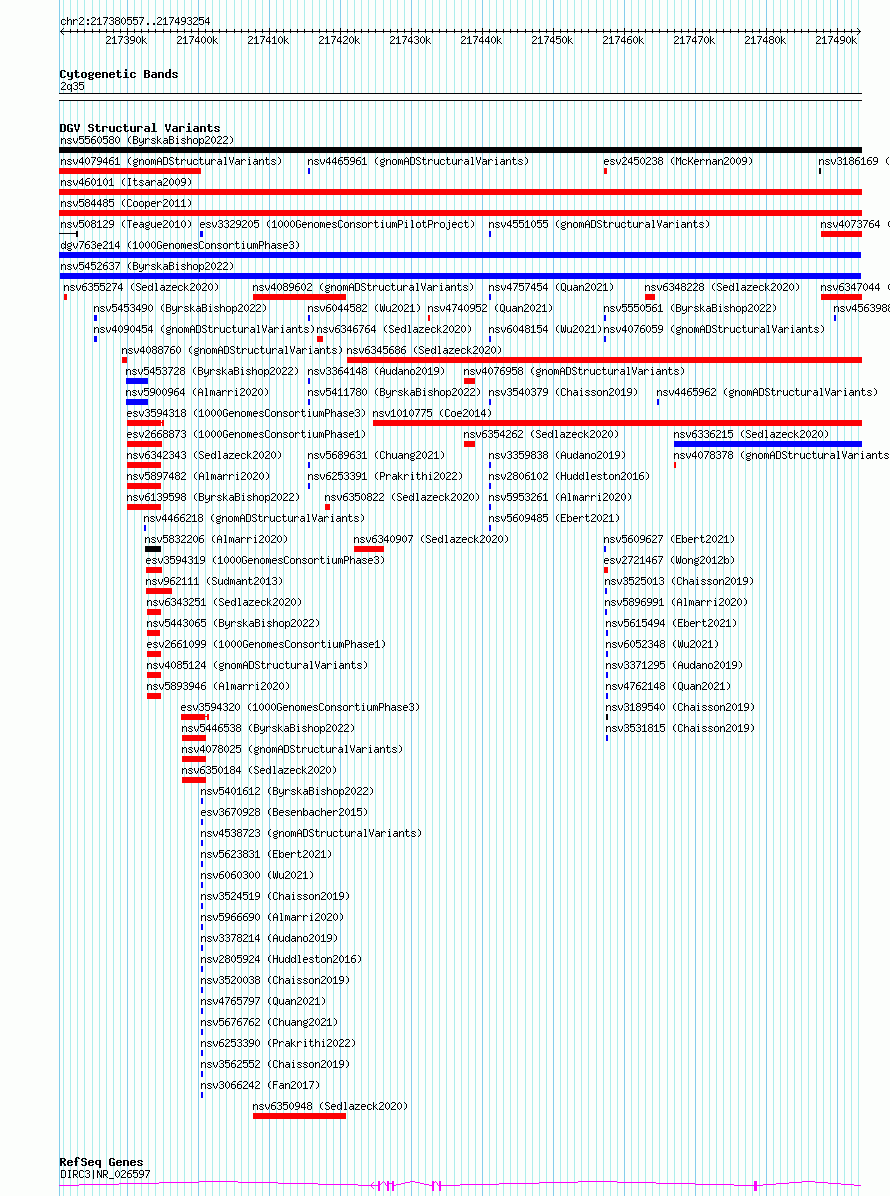Click the nsv6355274 (Sedlazeck2020) label
Image resolution: width=890 pixels, height=1196 pixels.
[x=141, y=288]
